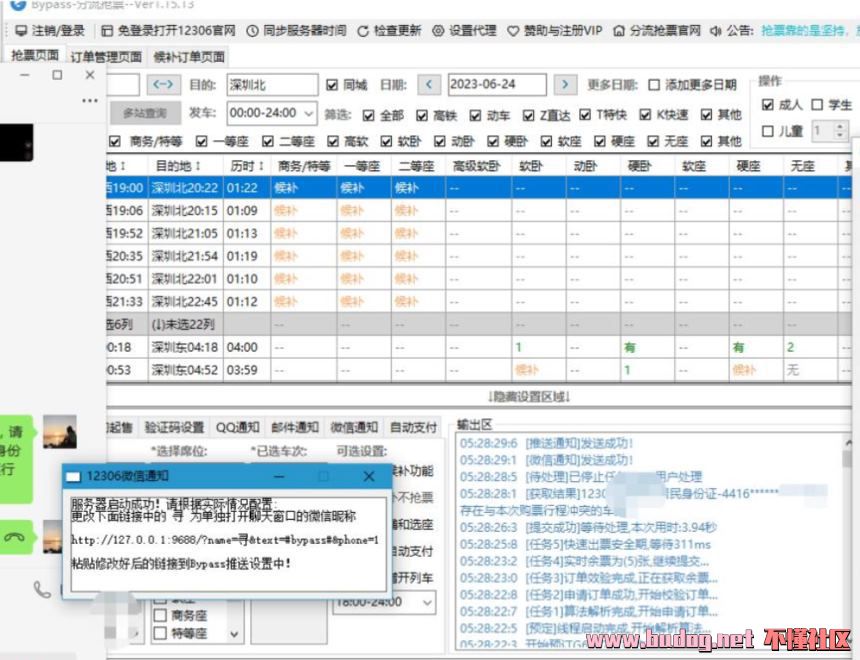Image resolution: width=860 pixels, height=660 pixels.
Task: Check the 儿童 passenger checkbox
Action: coord(768,131)
